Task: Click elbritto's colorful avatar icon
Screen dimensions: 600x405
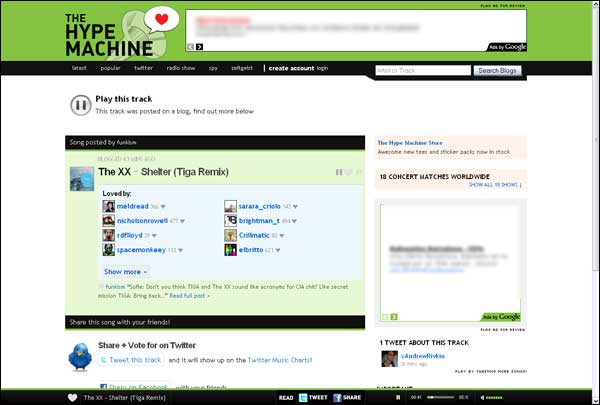Action: click(230, 249)
